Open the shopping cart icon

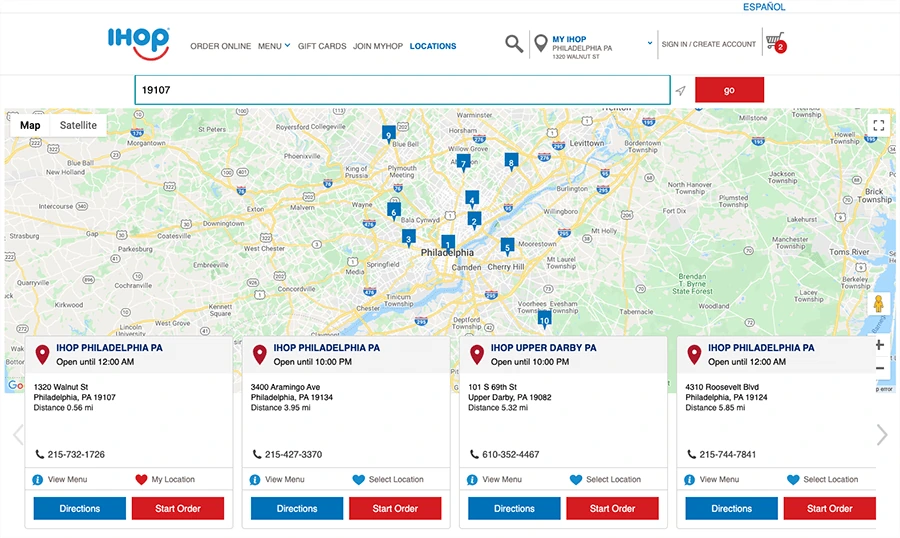tap(776, 42)
